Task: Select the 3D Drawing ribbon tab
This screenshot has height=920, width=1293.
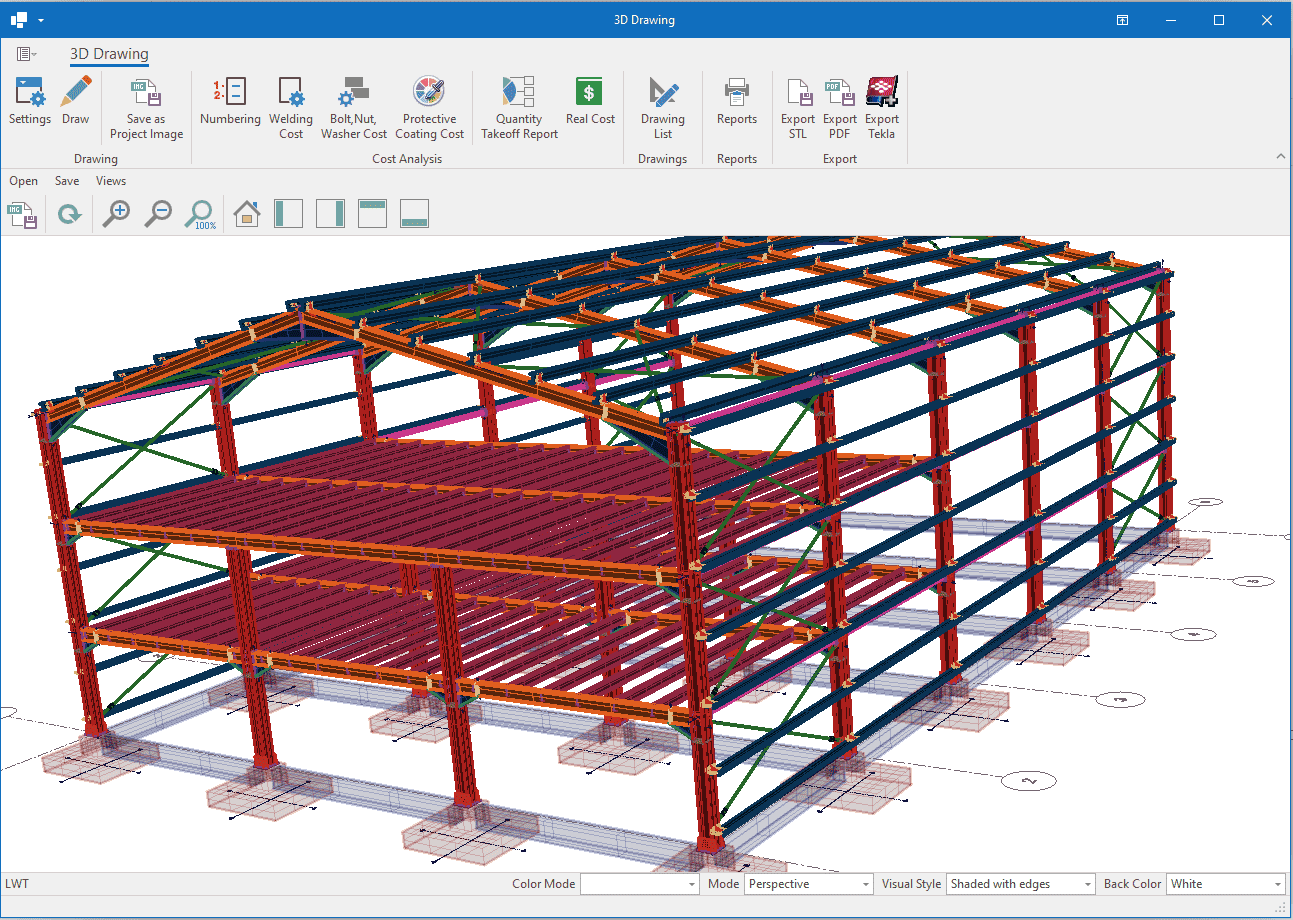Action: pyautogui.click(x=109, y=54)
